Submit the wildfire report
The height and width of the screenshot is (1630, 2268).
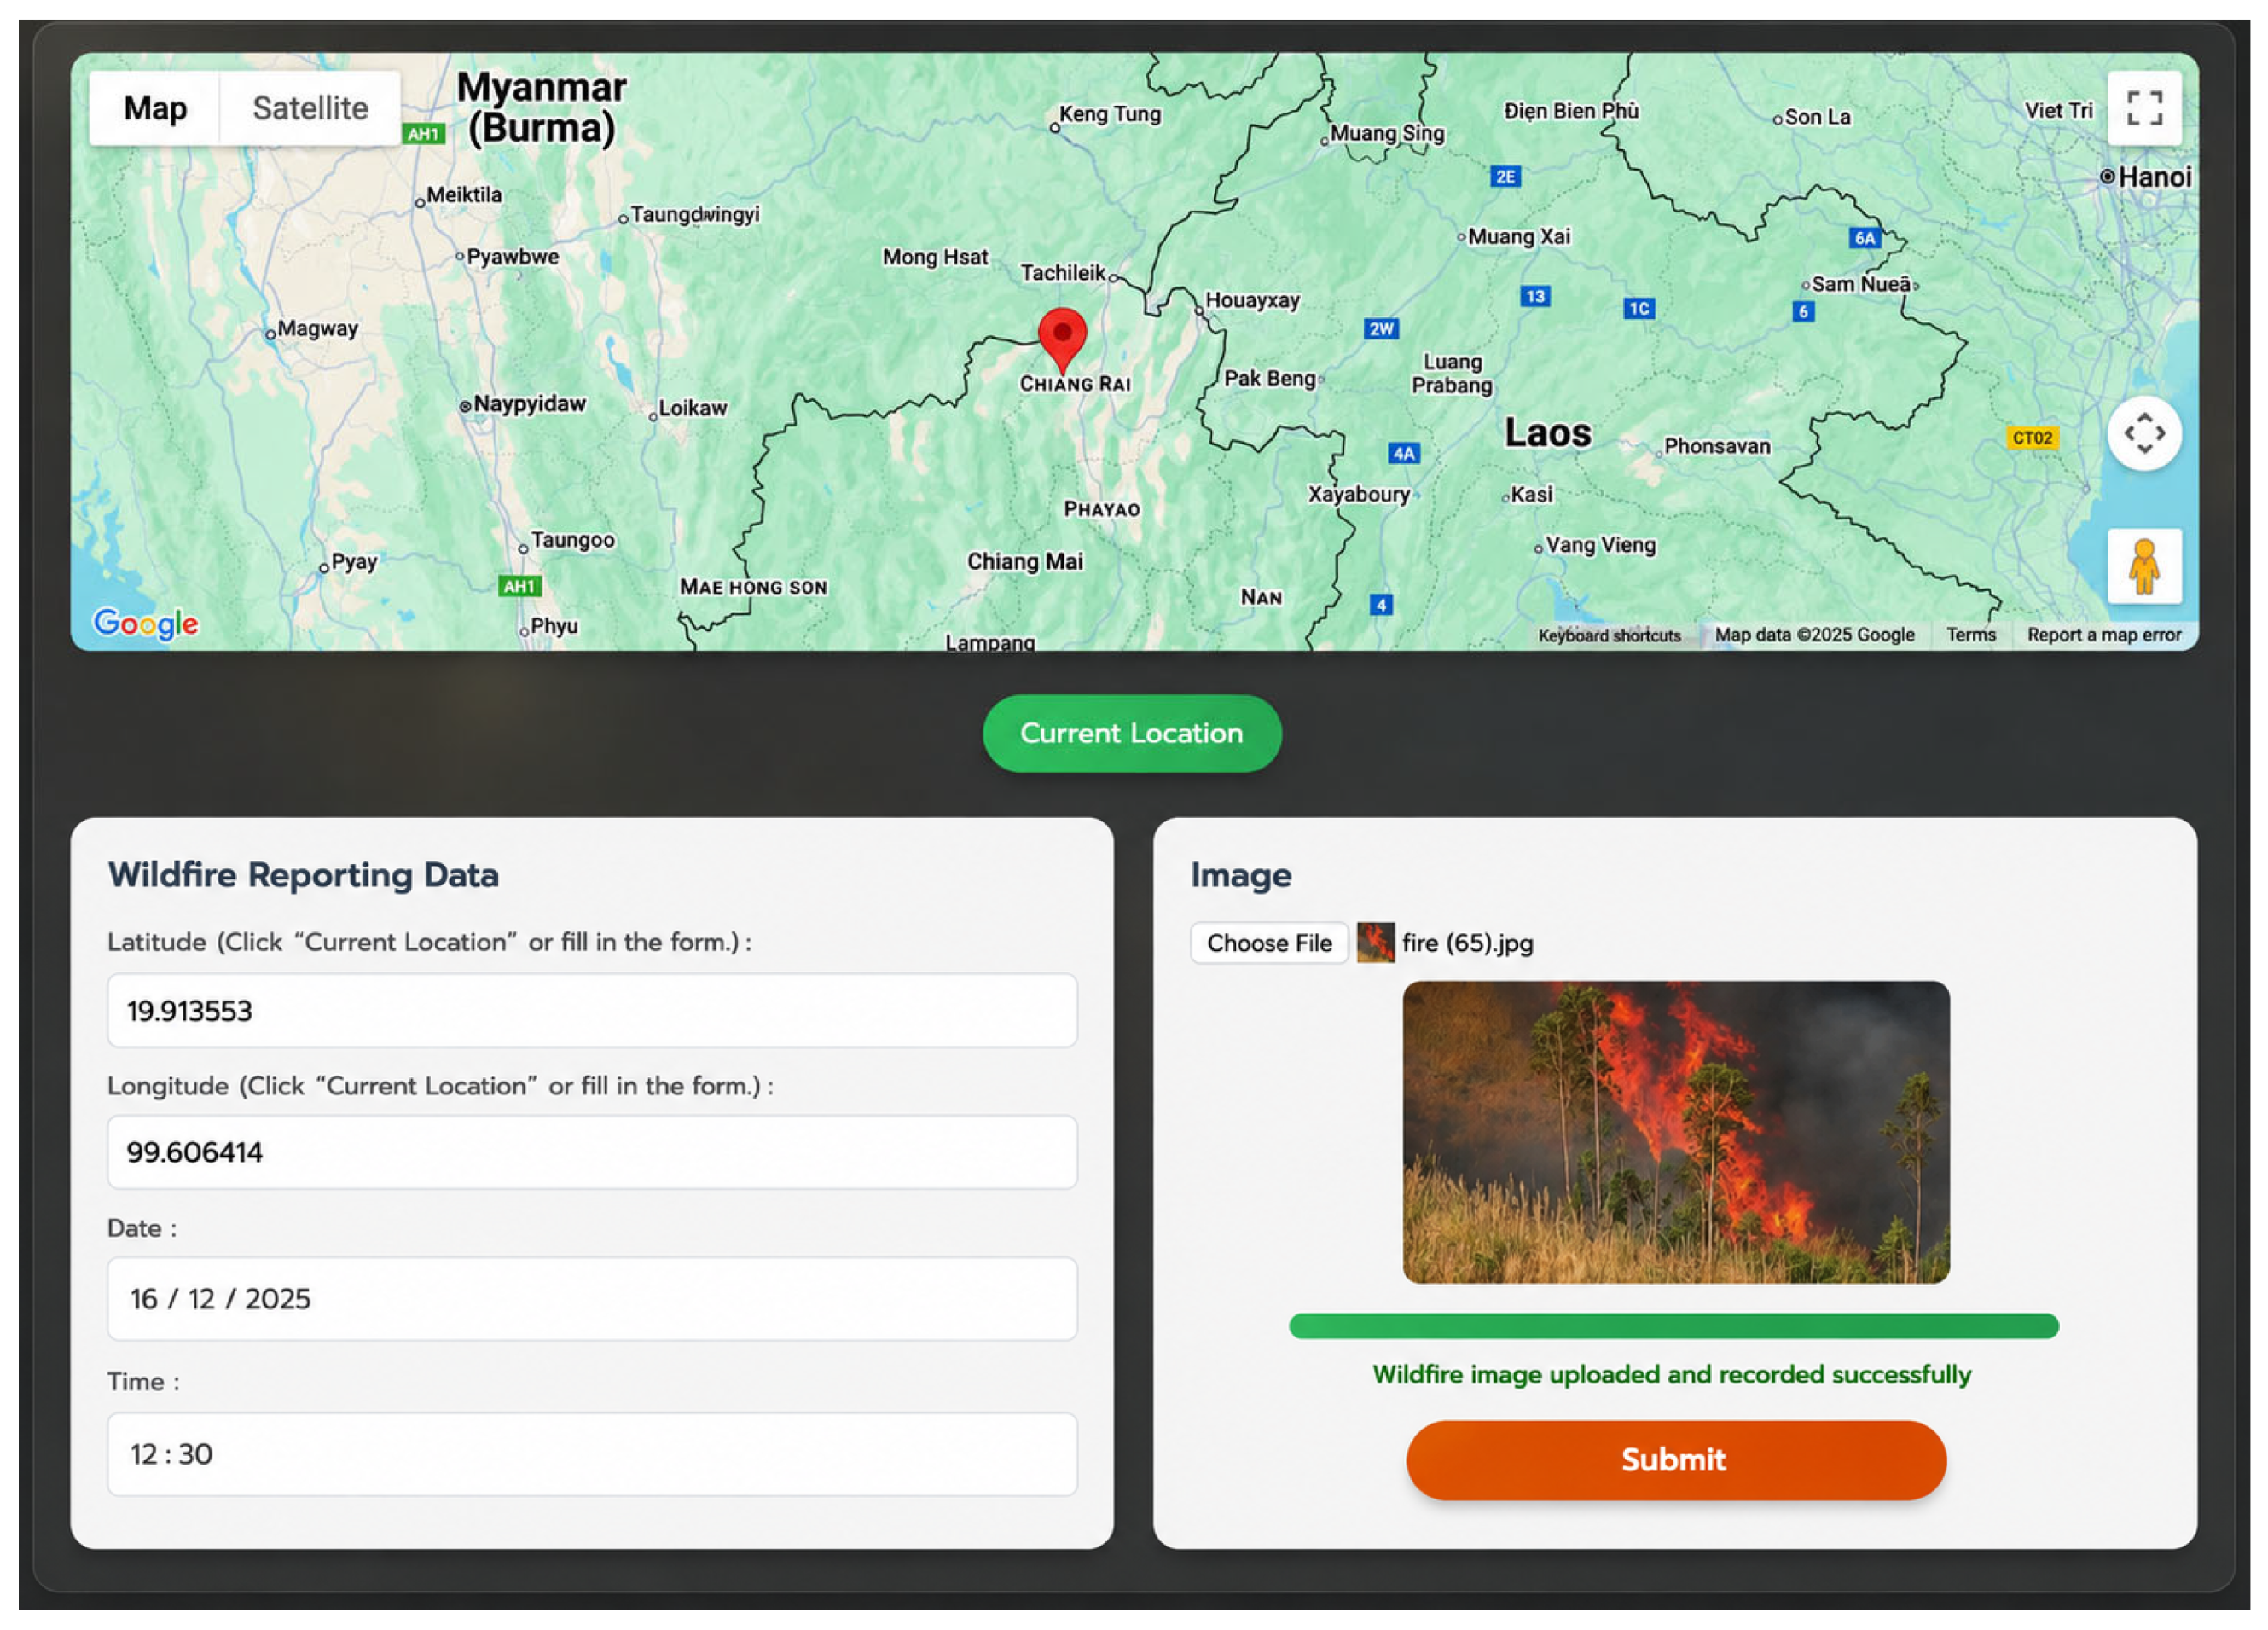pyautogui.click(x=1676, y=1460)
